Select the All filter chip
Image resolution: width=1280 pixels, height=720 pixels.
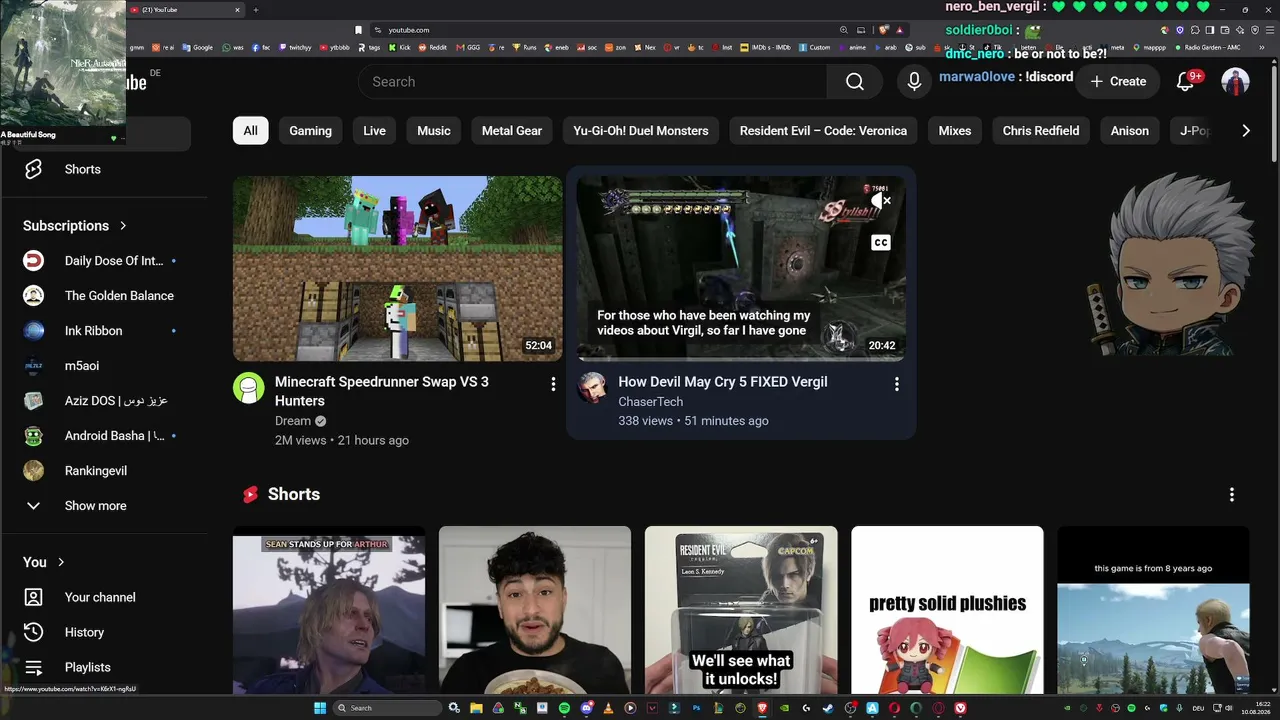coord(250,131)
